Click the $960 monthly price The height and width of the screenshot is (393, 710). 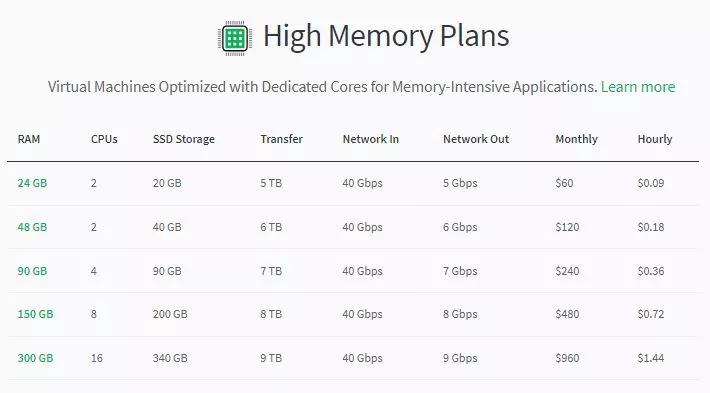coord(567,358)
